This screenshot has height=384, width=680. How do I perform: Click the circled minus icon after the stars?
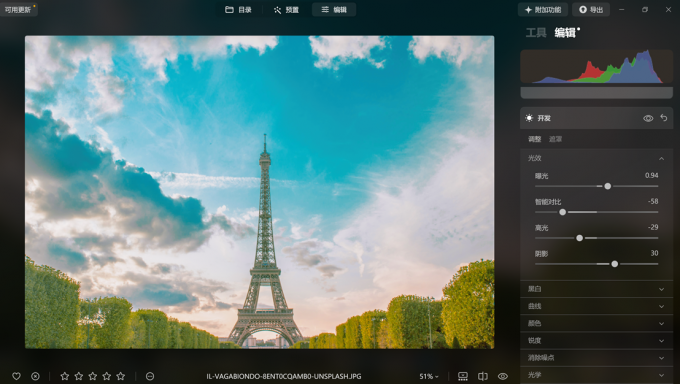pos(150,376)
